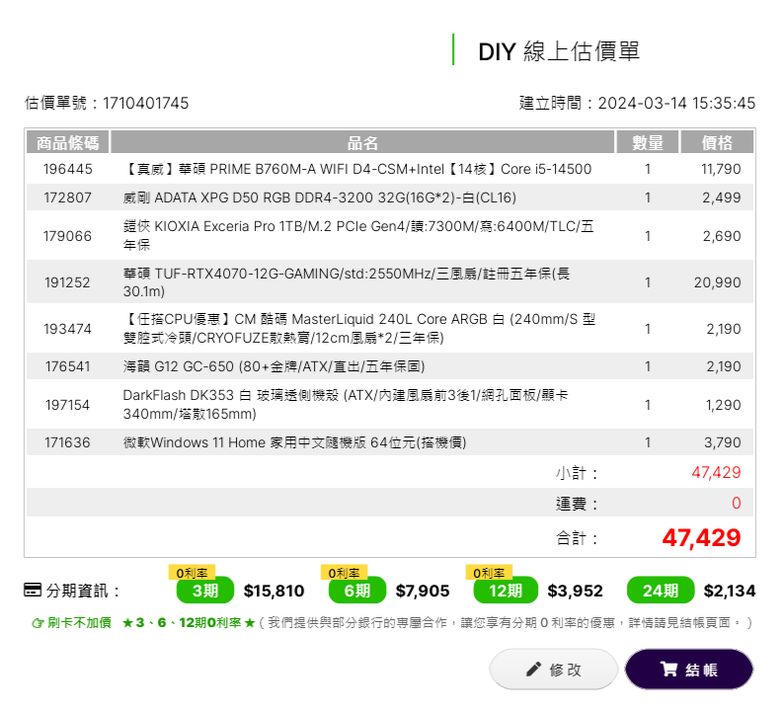
Task: Click the price 1,290
Action: [723, 405]
